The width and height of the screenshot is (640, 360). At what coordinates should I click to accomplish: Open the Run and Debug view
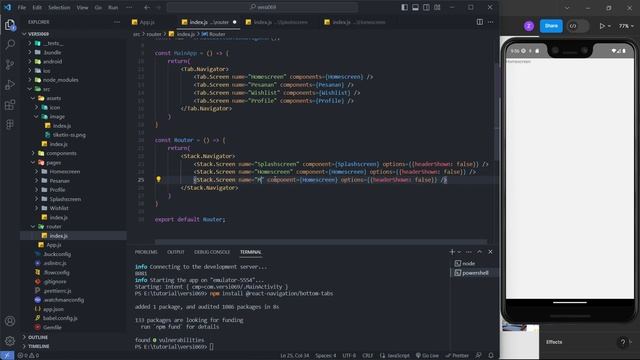point(10,84)
